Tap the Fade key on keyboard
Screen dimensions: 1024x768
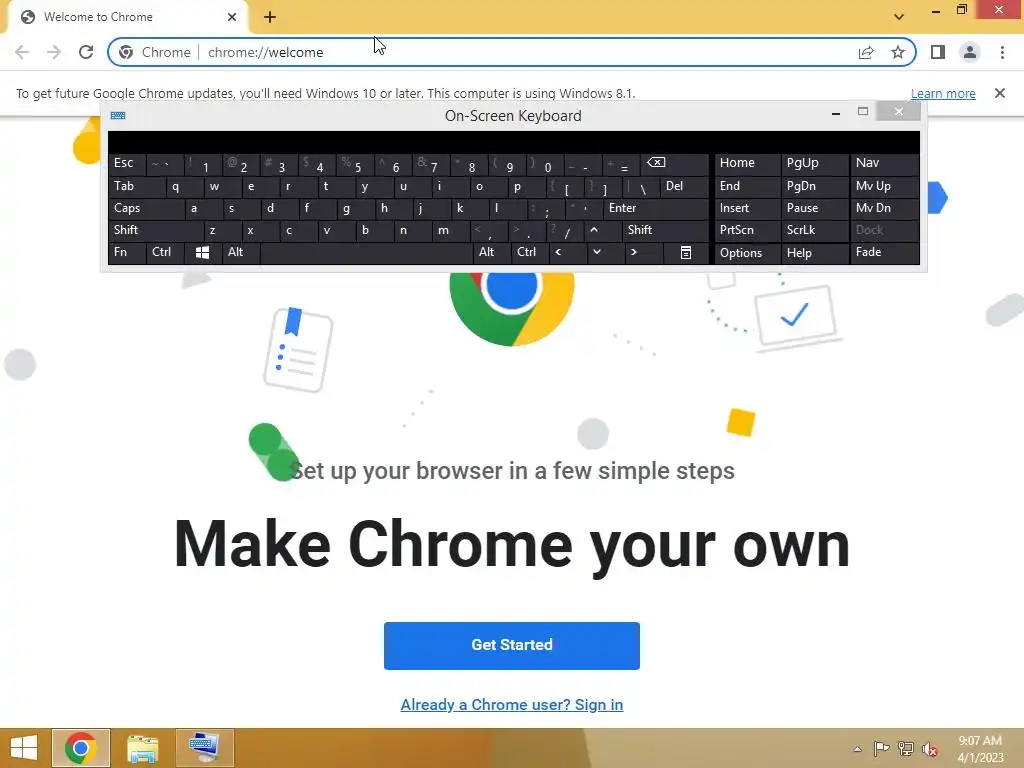tap(884, 252)
